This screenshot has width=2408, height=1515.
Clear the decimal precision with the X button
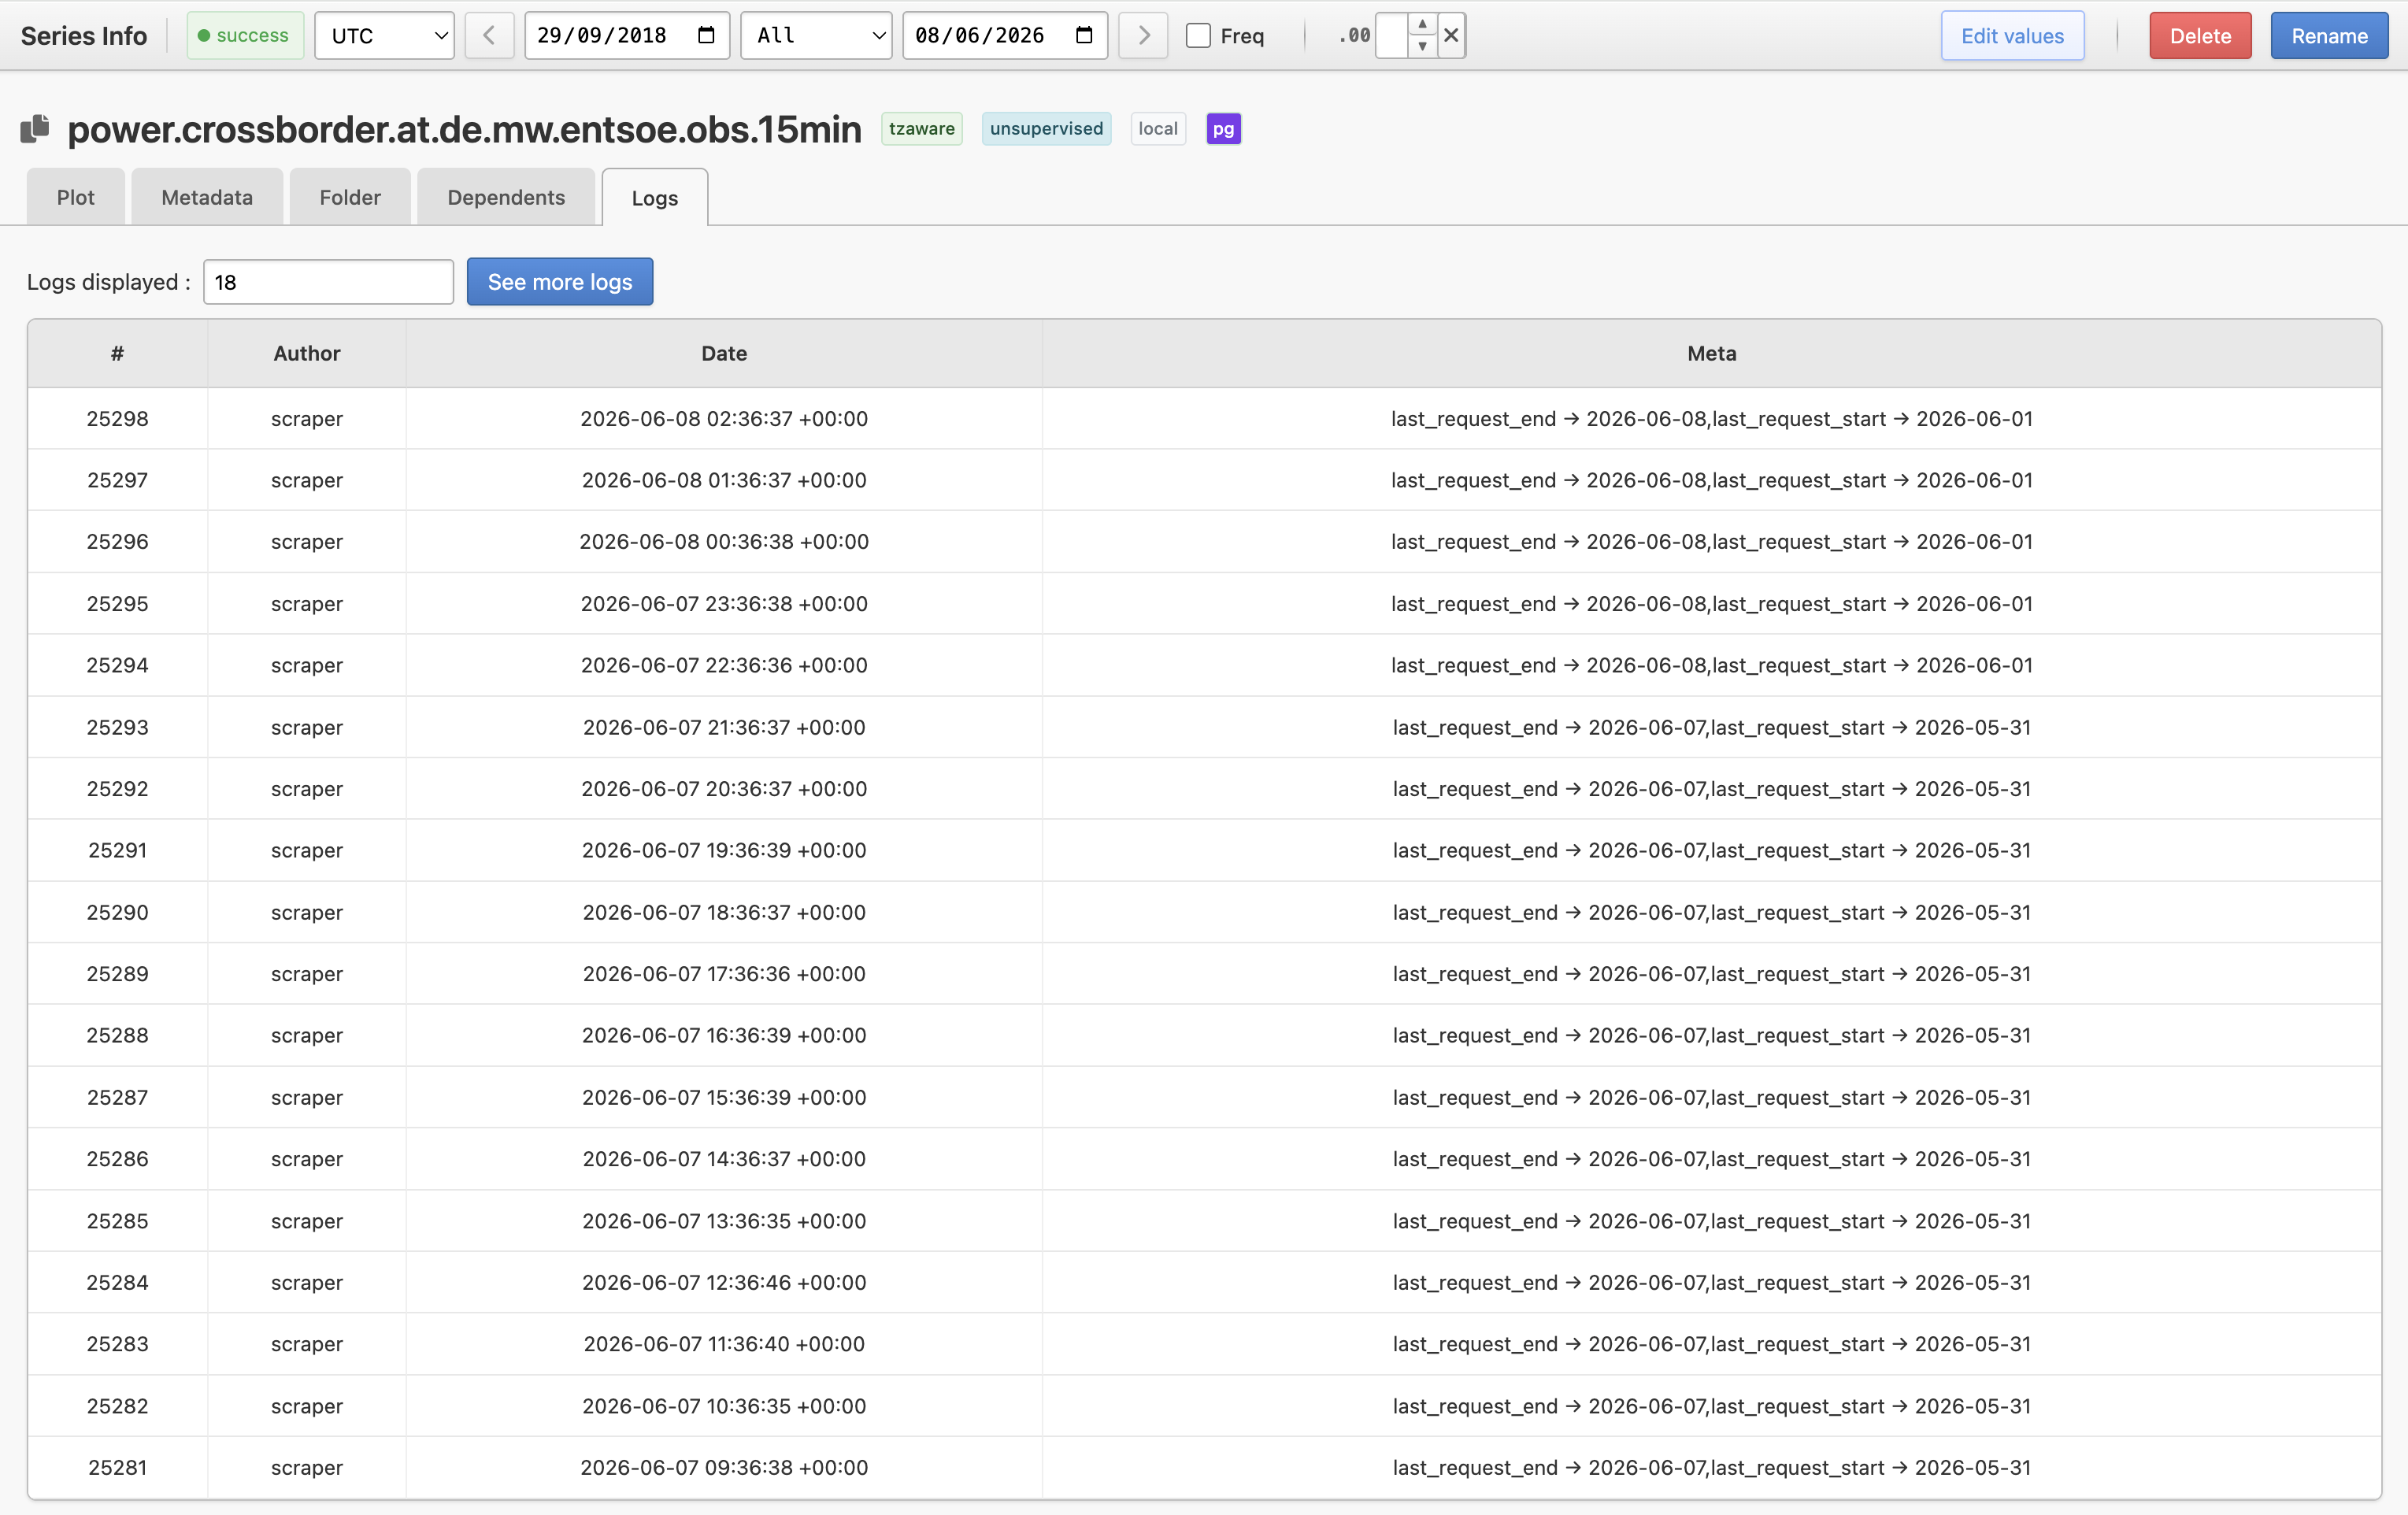(x=1451, y=36)
